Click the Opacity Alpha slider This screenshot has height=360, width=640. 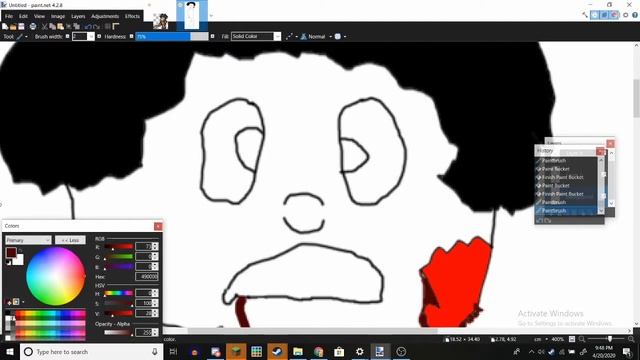(x=118, y=333)
